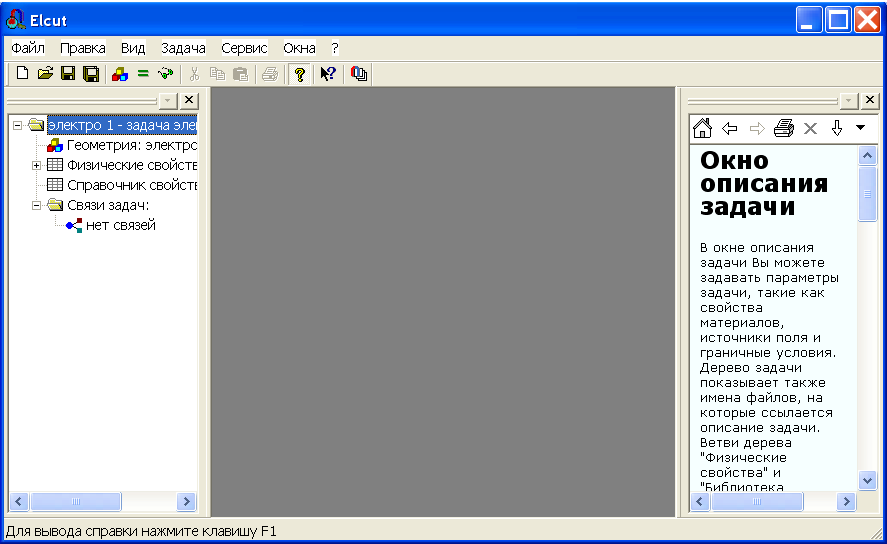Open the ? help menu
This screenshot has height=544, width=887.
pyautogui.click(x=335, y=48)
